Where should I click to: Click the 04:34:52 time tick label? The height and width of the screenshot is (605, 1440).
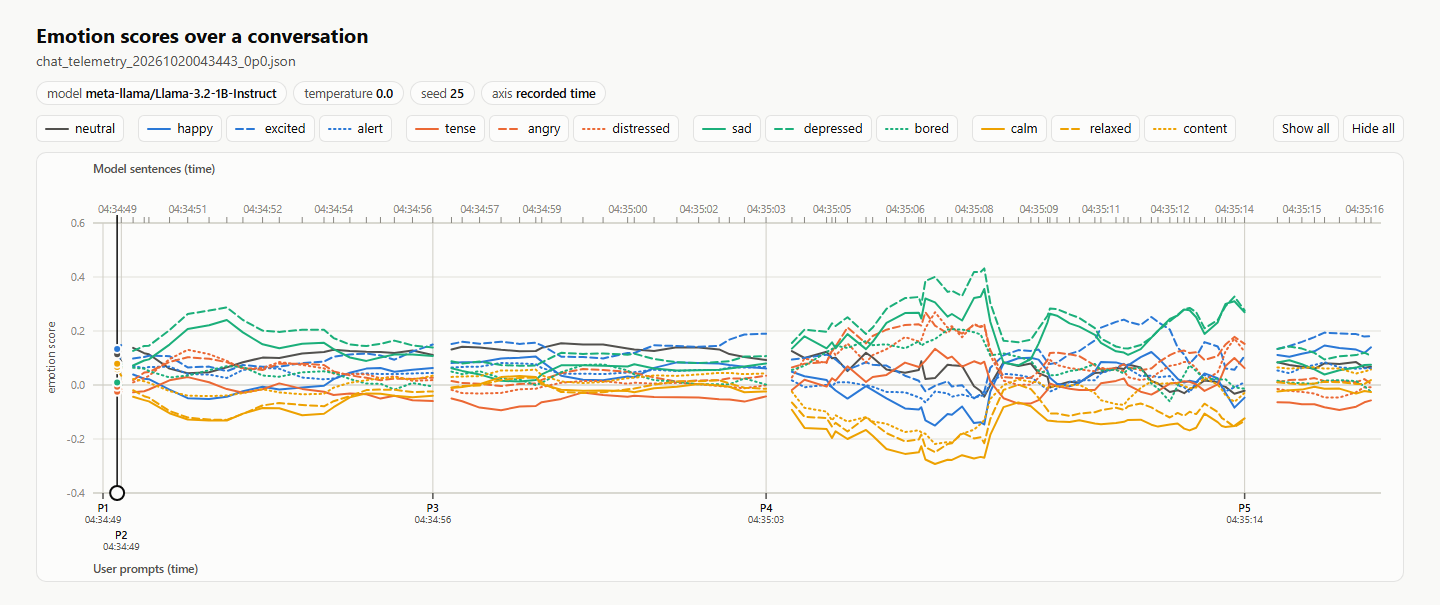(262, 209)
